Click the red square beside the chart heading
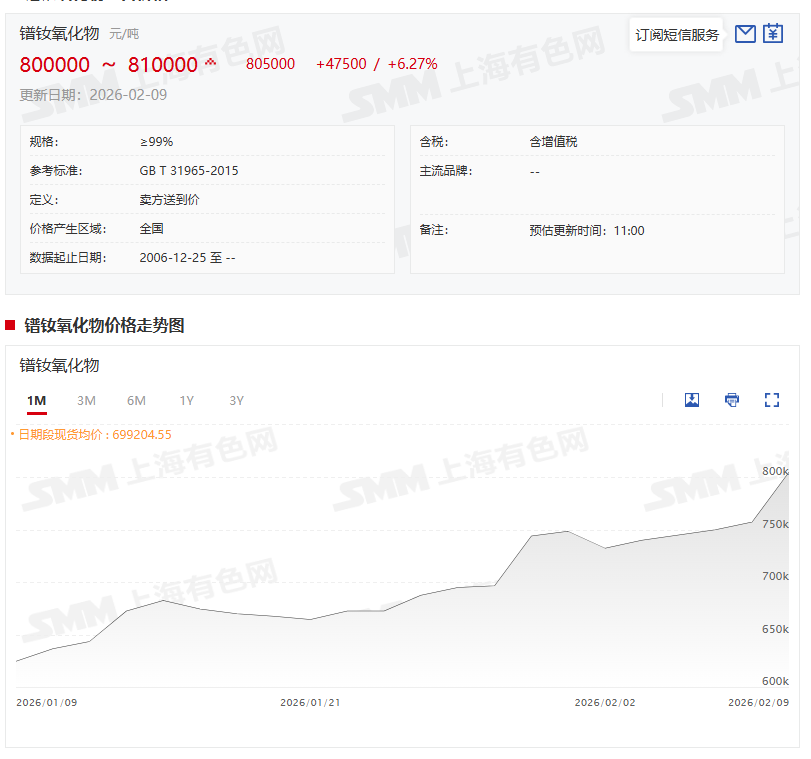This screenshot has width=811, height=759. [x=10, y=325]
